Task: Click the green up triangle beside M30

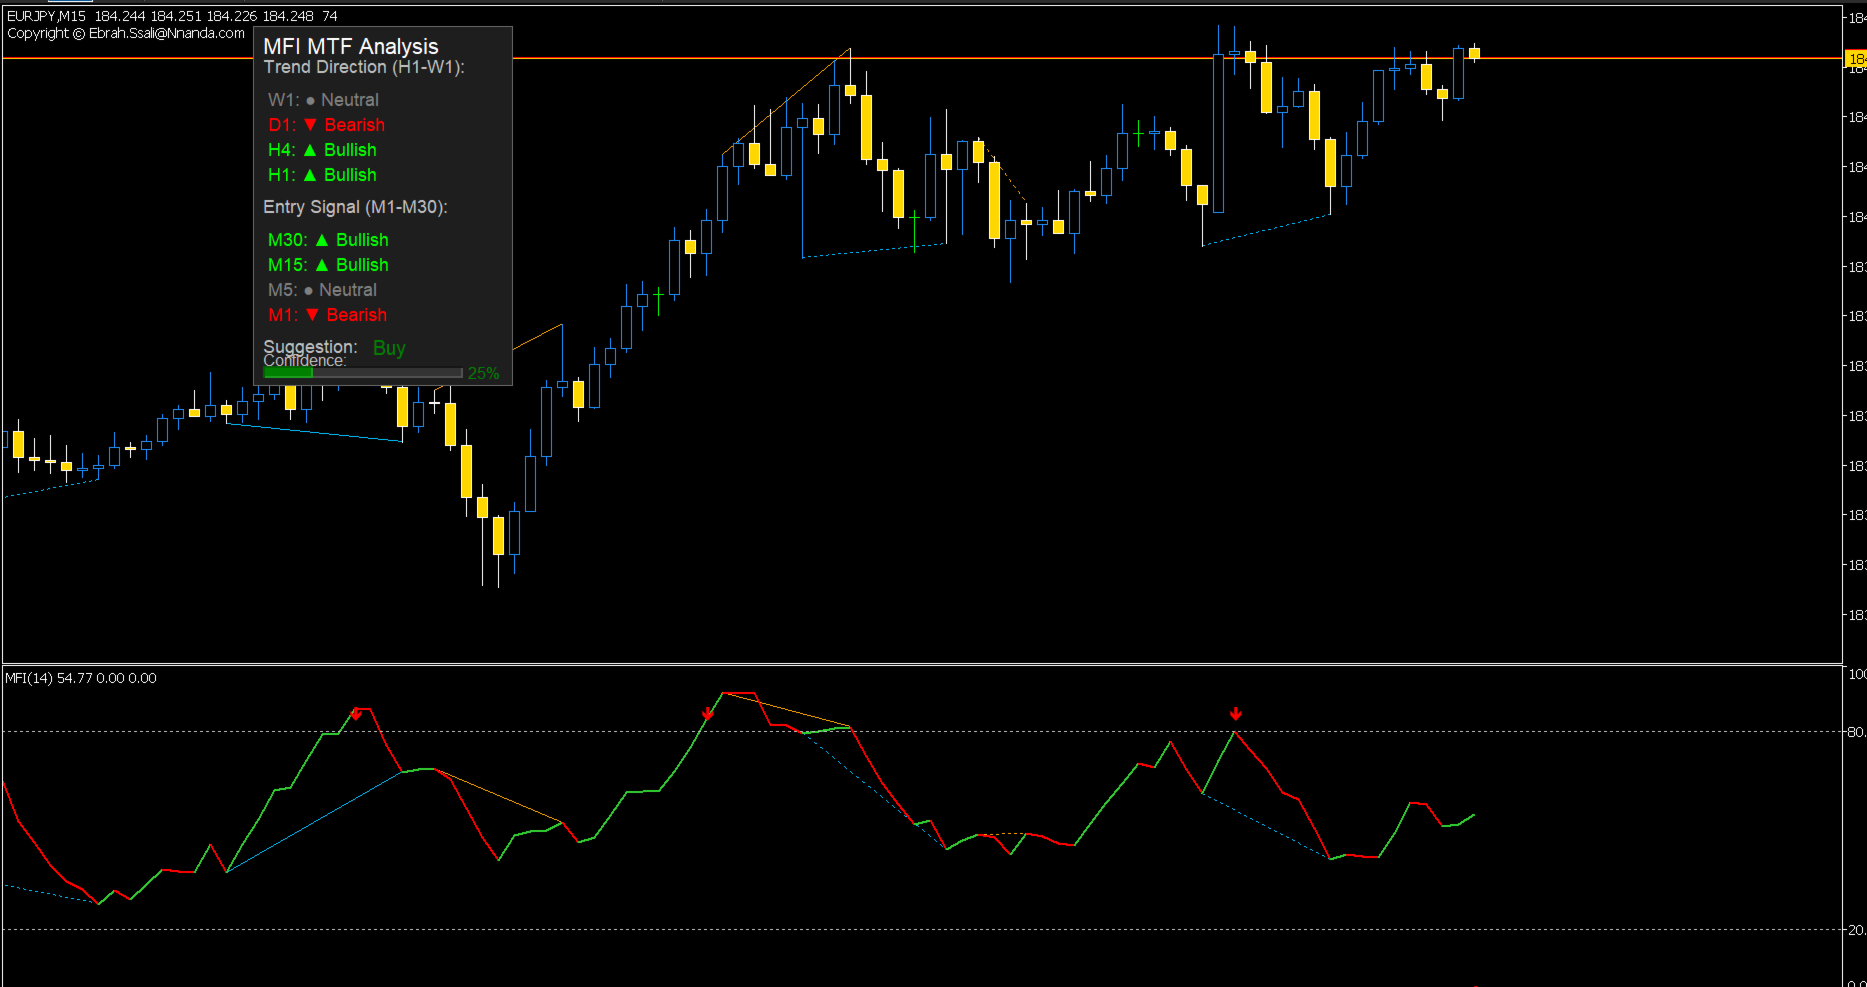Action: (x=322, y=240)
